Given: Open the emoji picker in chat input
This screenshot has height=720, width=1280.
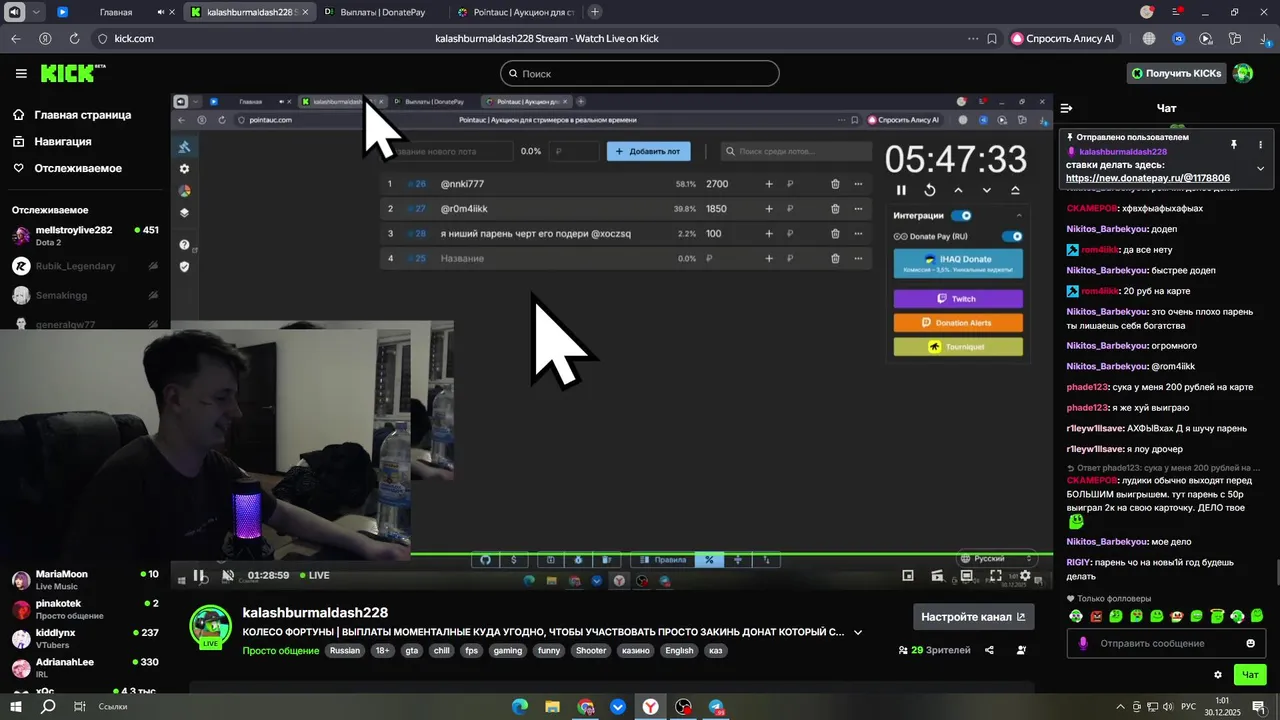Looking at the screenshot, I should tap(1250, 643).
